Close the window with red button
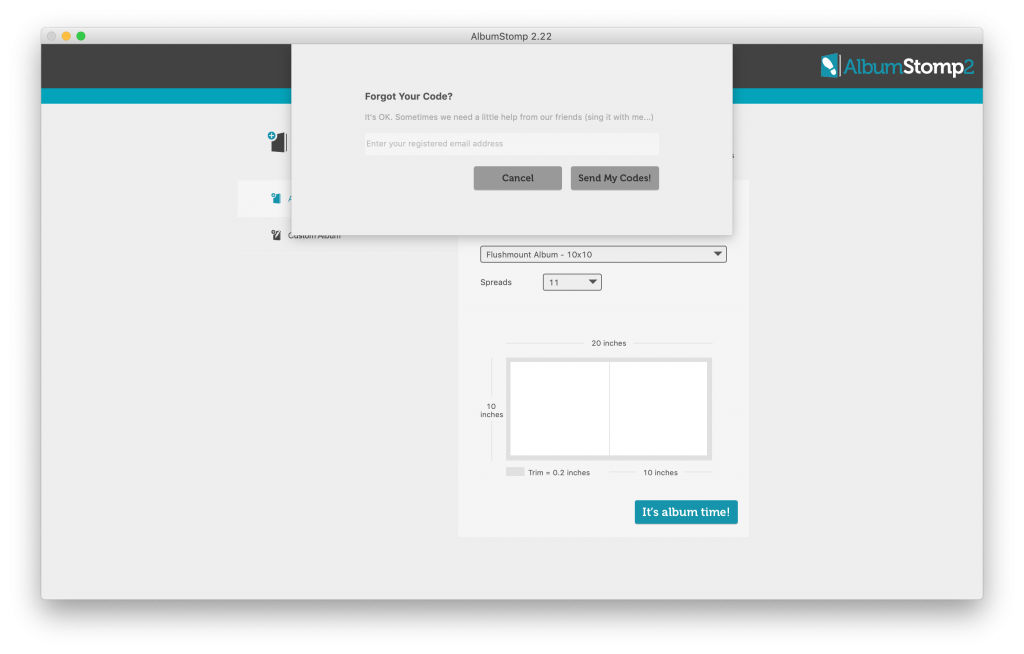 tap(52, 36)
